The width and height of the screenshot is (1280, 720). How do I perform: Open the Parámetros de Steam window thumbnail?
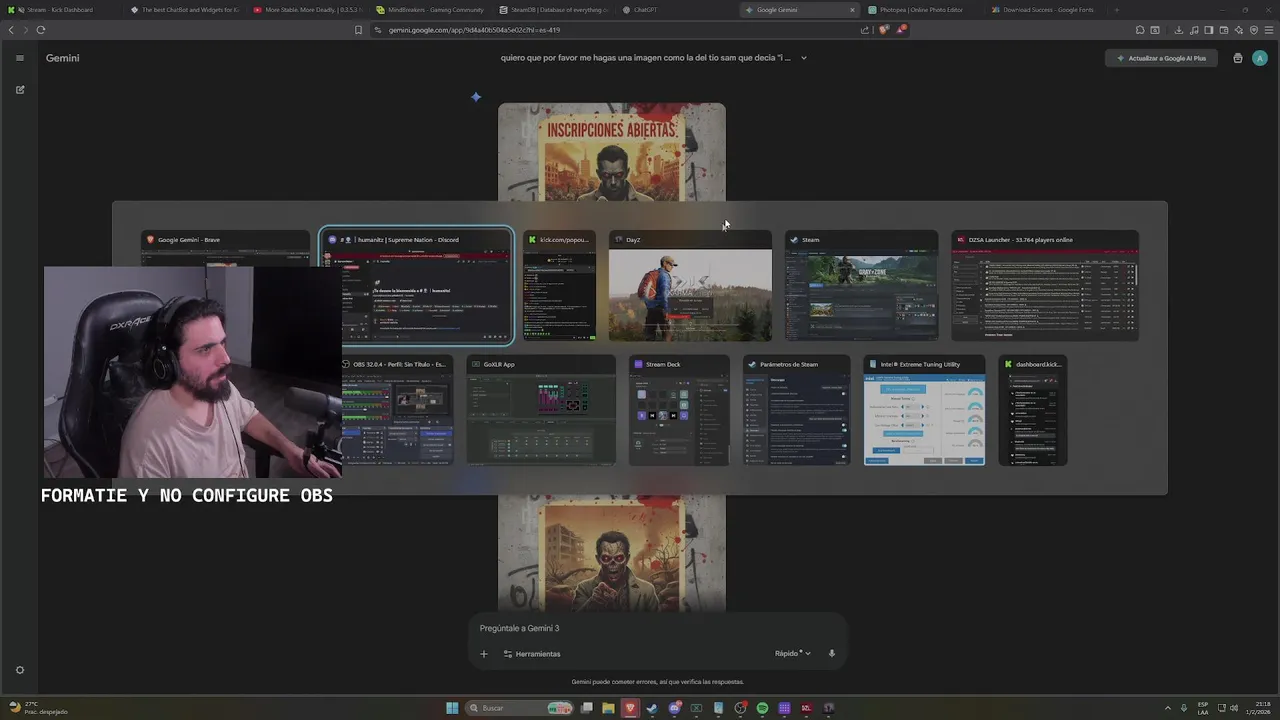coord(796,410)
